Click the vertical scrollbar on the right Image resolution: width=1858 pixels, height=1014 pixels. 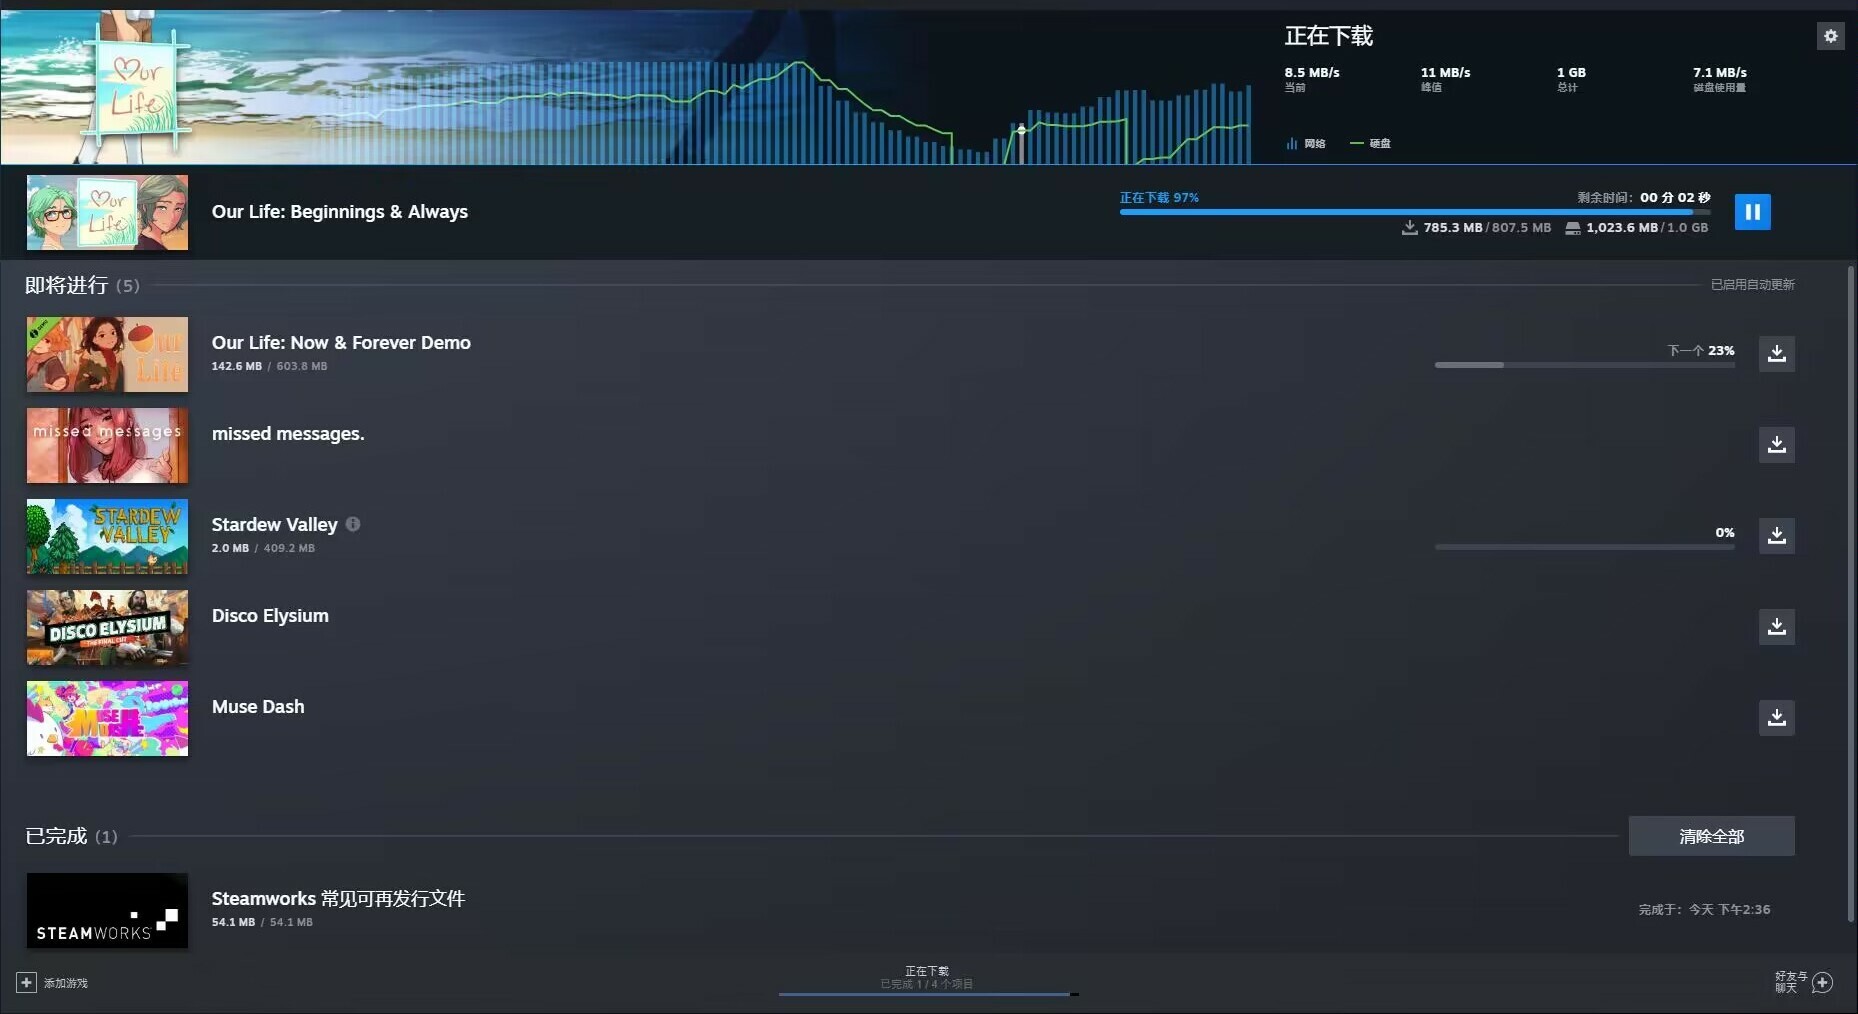[x=1851, y=592]
